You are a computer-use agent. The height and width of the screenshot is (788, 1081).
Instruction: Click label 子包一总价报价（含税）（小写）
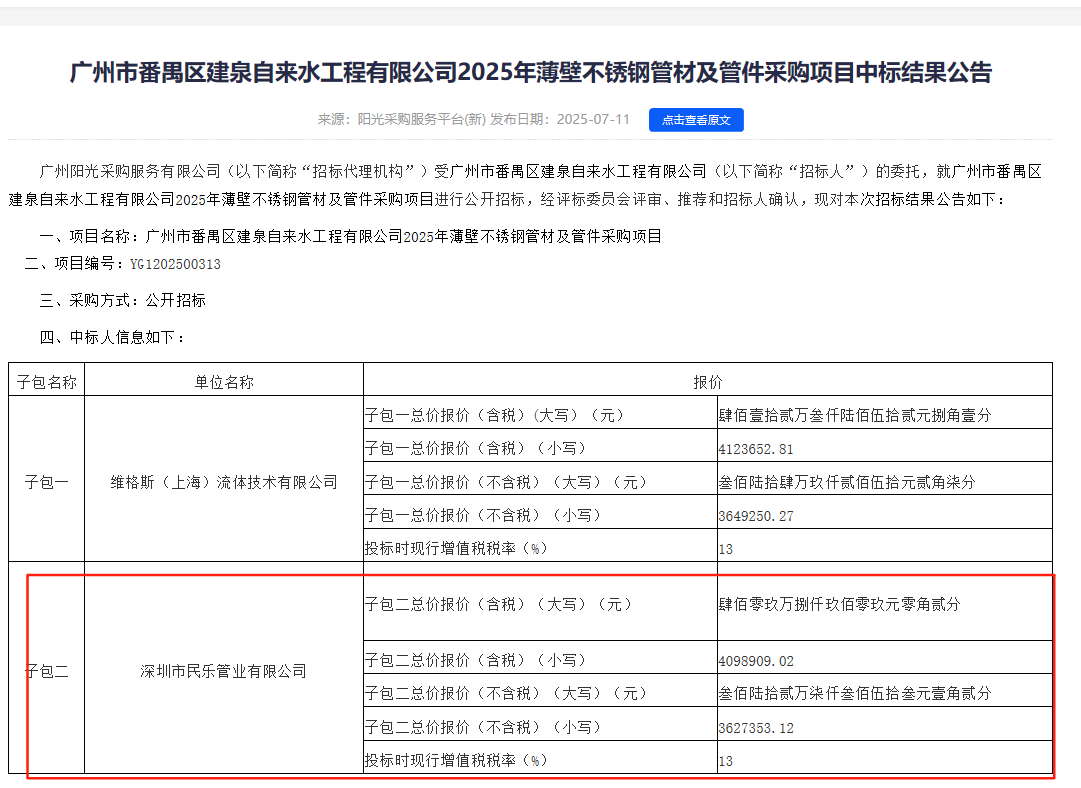(475, 448)
